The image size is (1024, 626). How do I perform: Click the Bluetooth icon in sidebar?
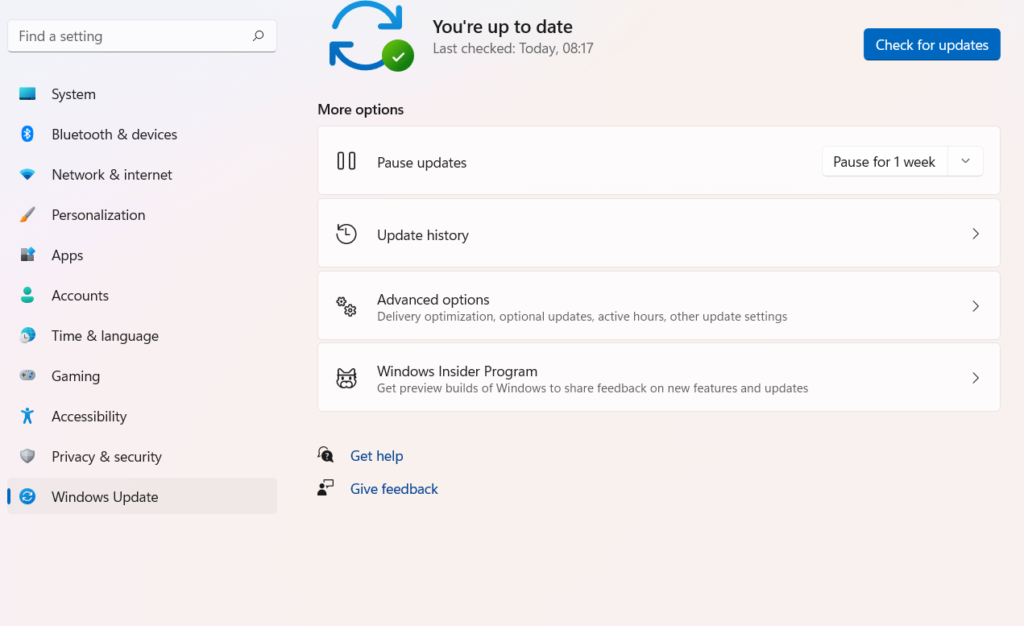[27, 134]
